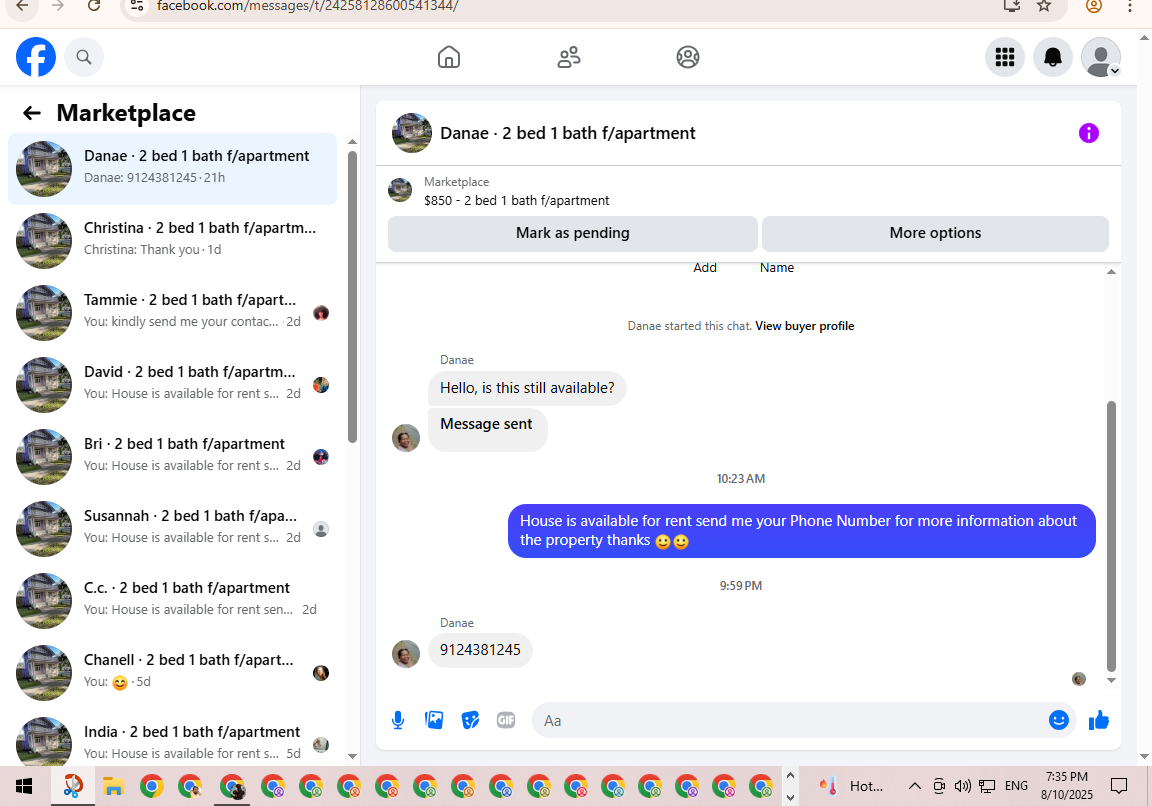Open the Windows Start menu
Viewport: 1152px width, 806px height.
point(24,786)
